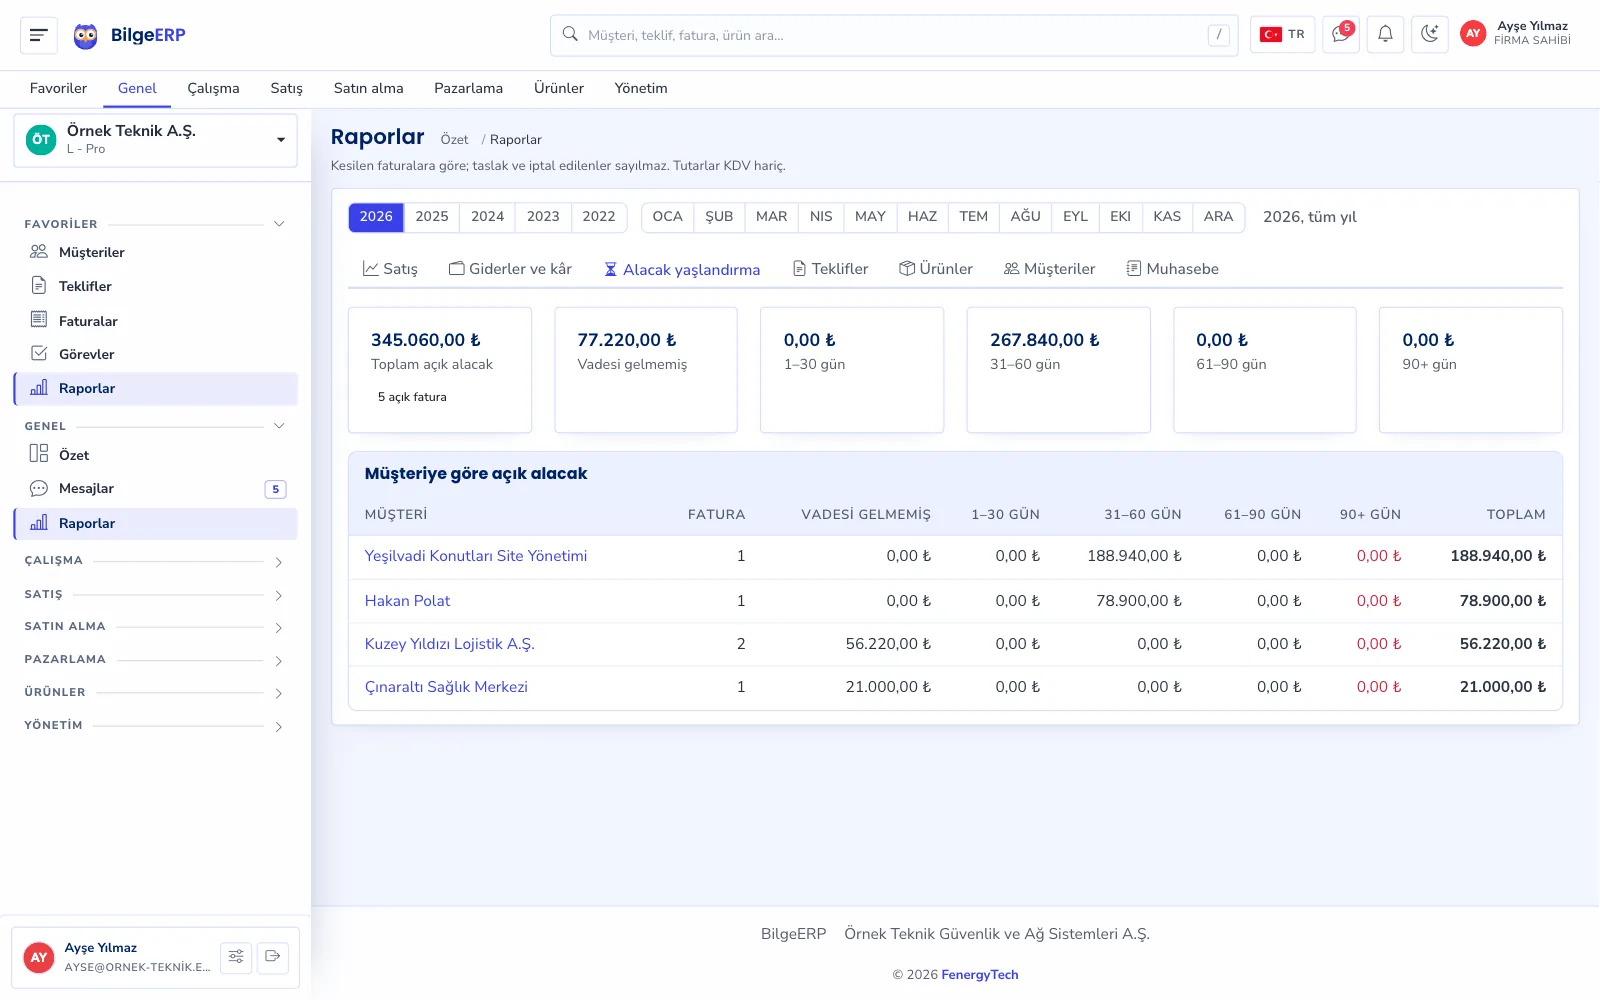Toggle the hamburger sidebar menu button

tap(38, 35)
